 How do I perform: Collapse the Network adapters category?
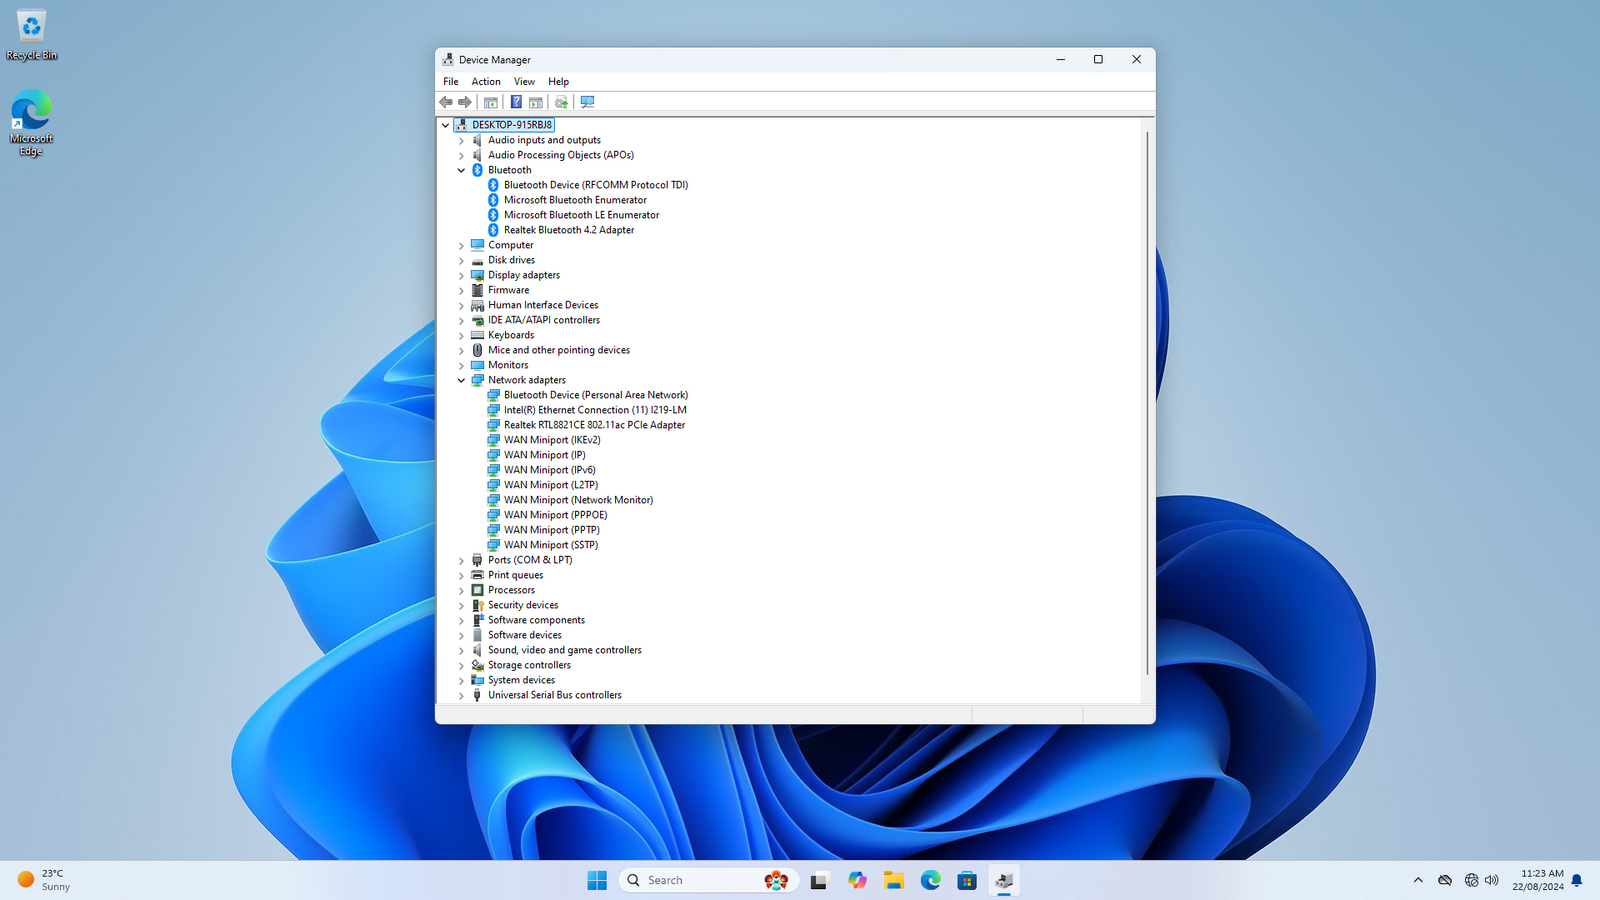(x=461, y=380)
